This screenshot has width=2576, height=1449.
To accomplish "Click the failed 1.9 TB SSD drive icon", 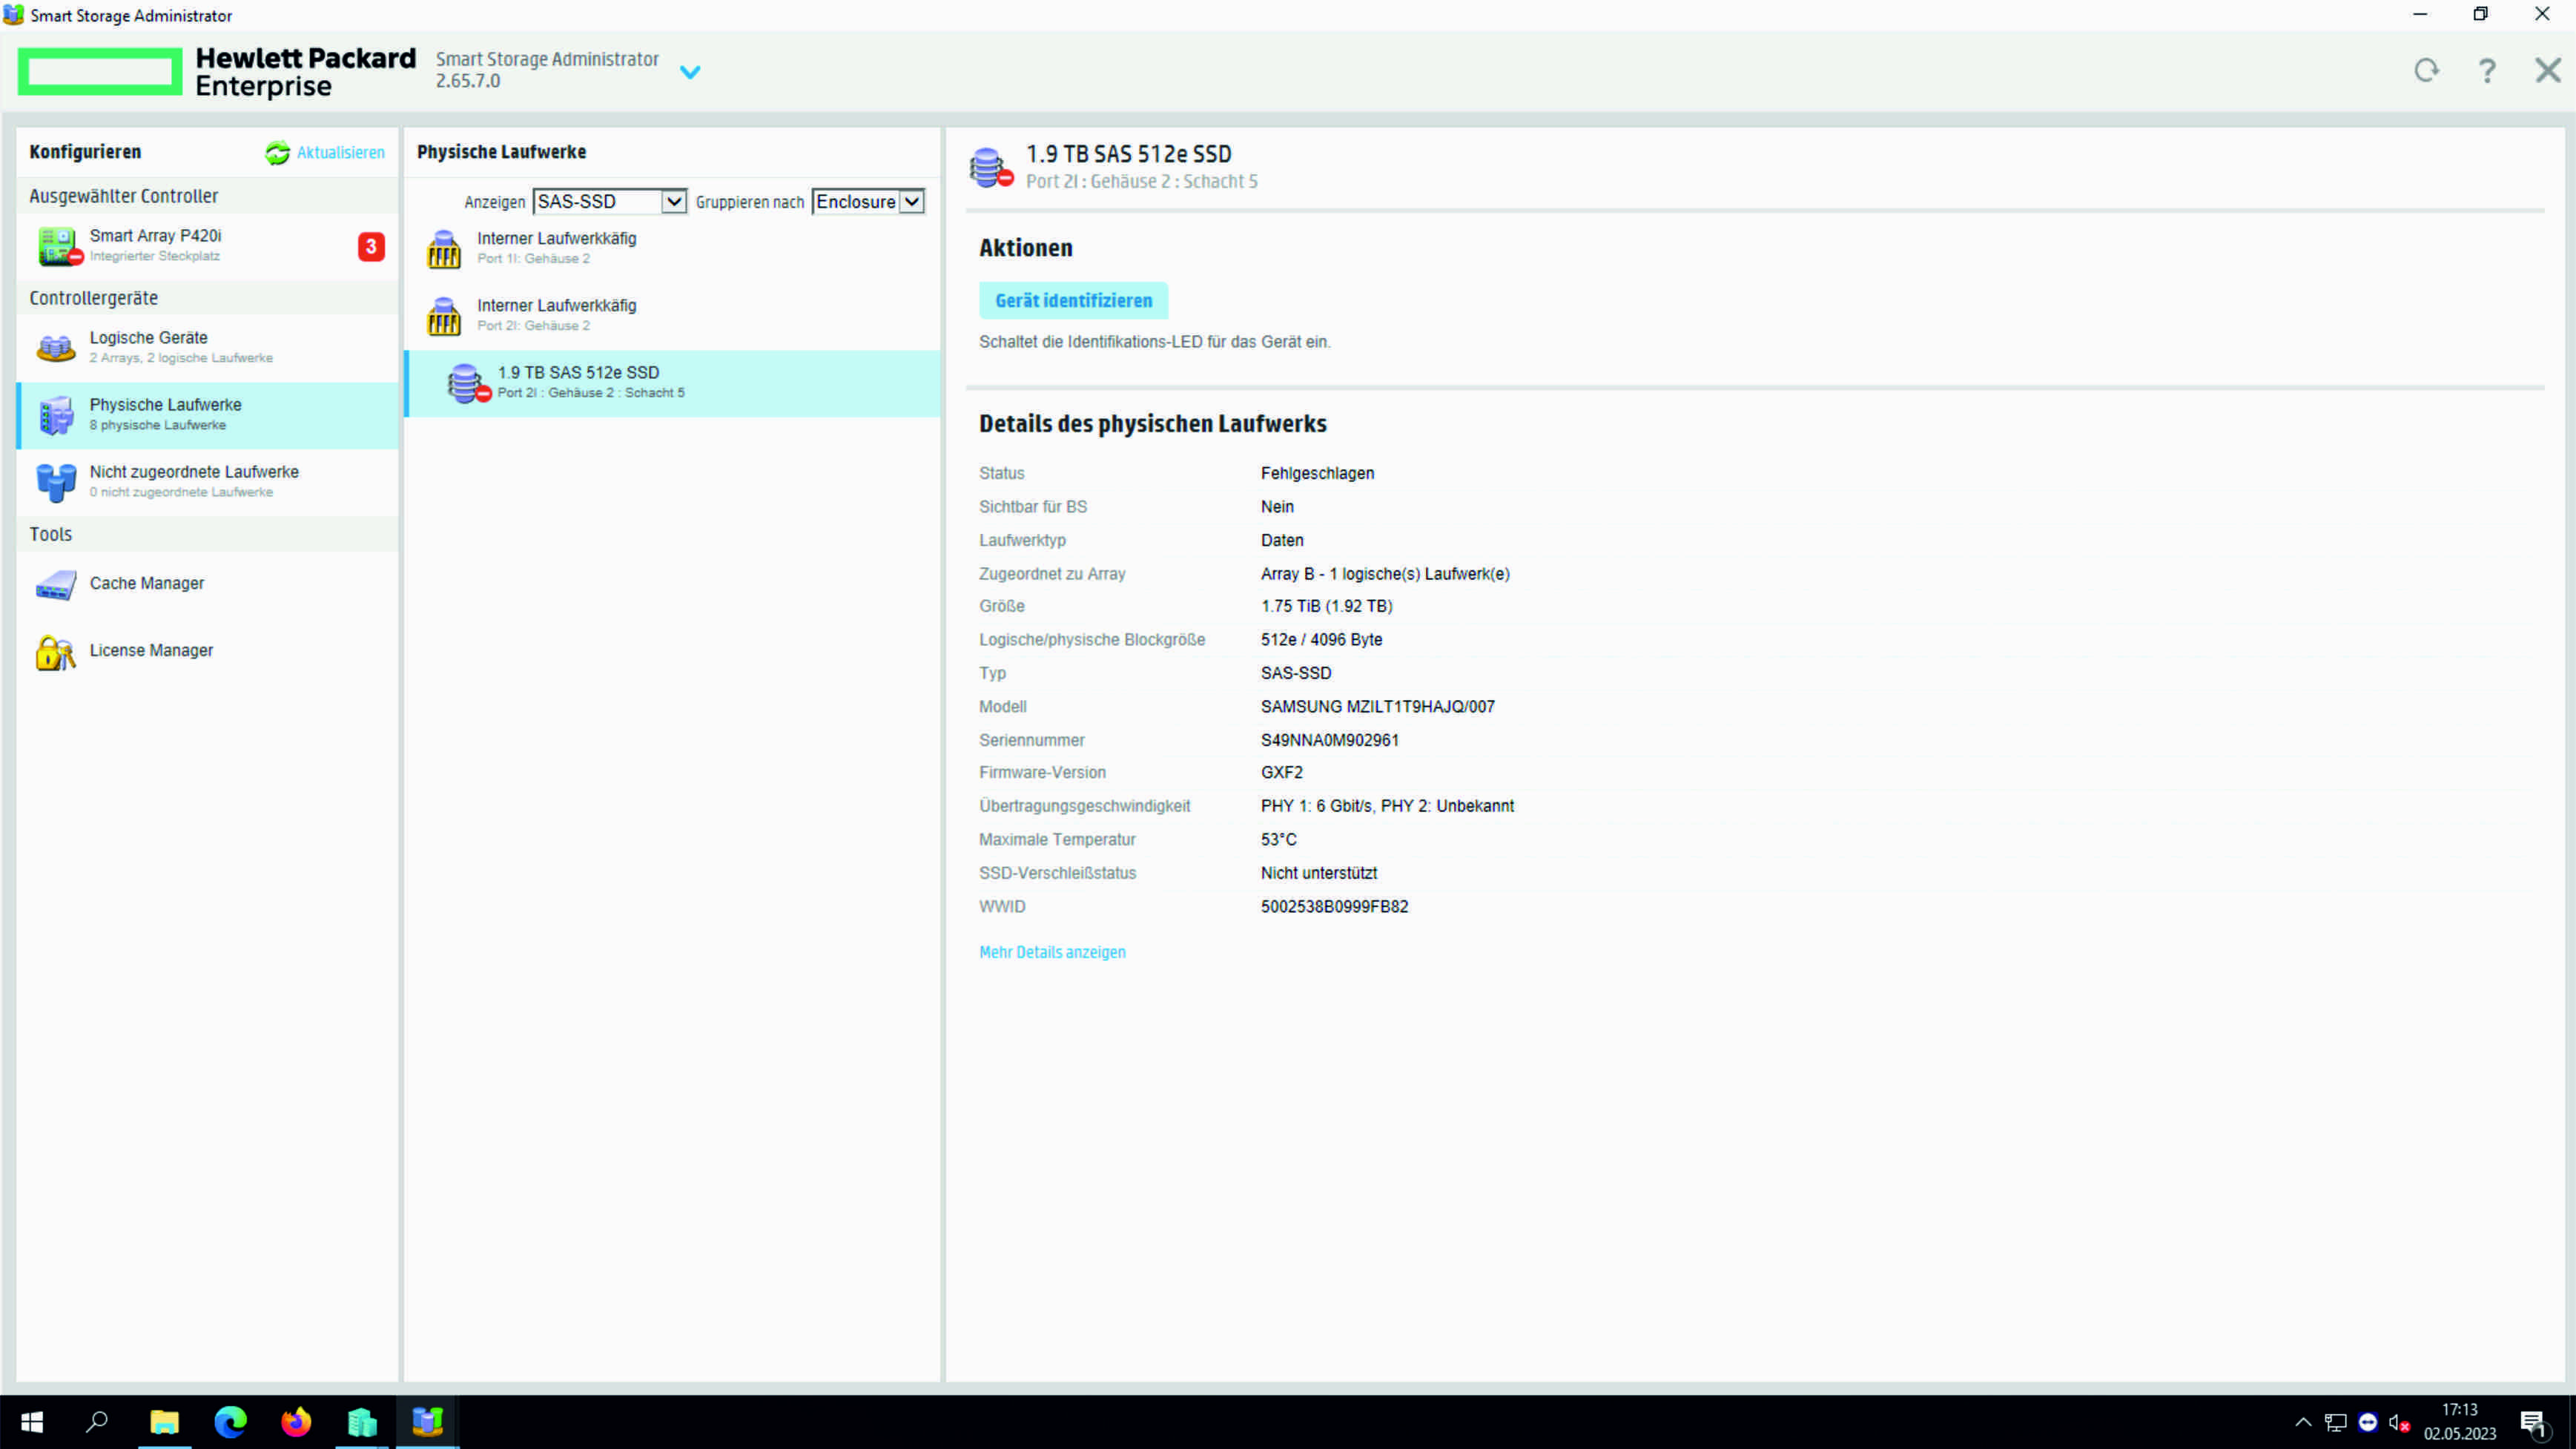I will point(467,383).
